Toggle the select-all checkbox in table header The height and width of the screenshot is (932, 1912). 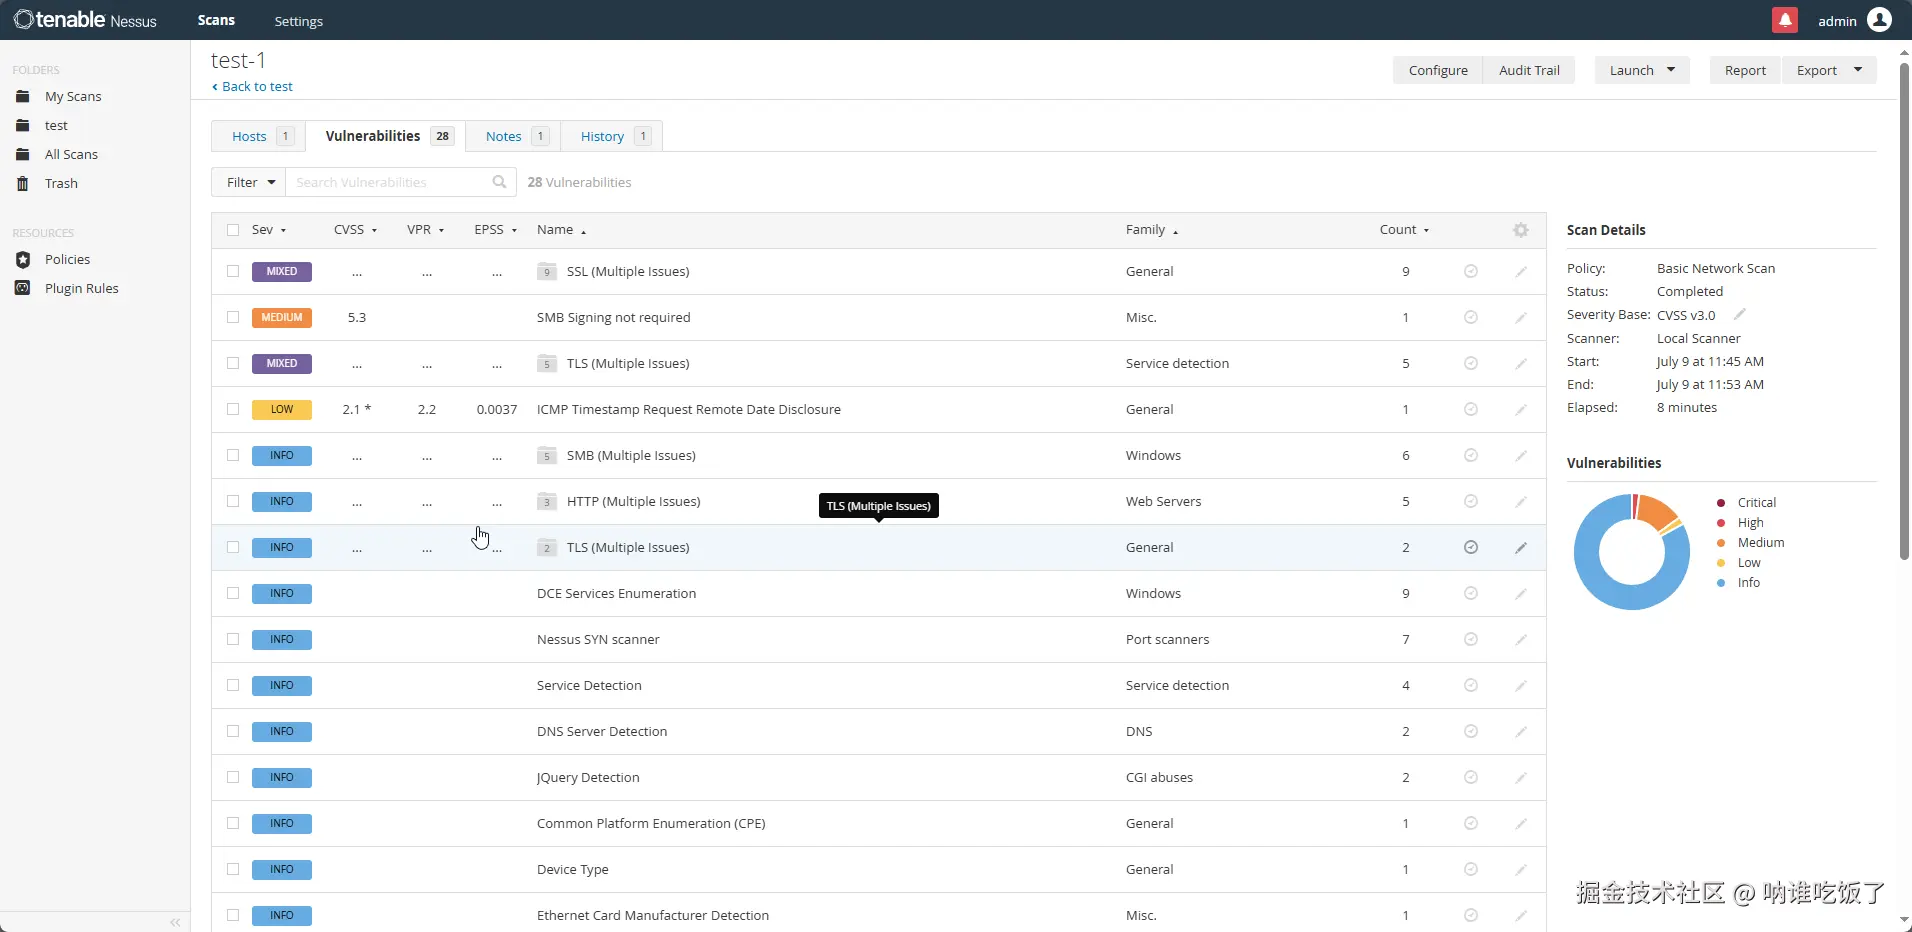pos(233,230)
